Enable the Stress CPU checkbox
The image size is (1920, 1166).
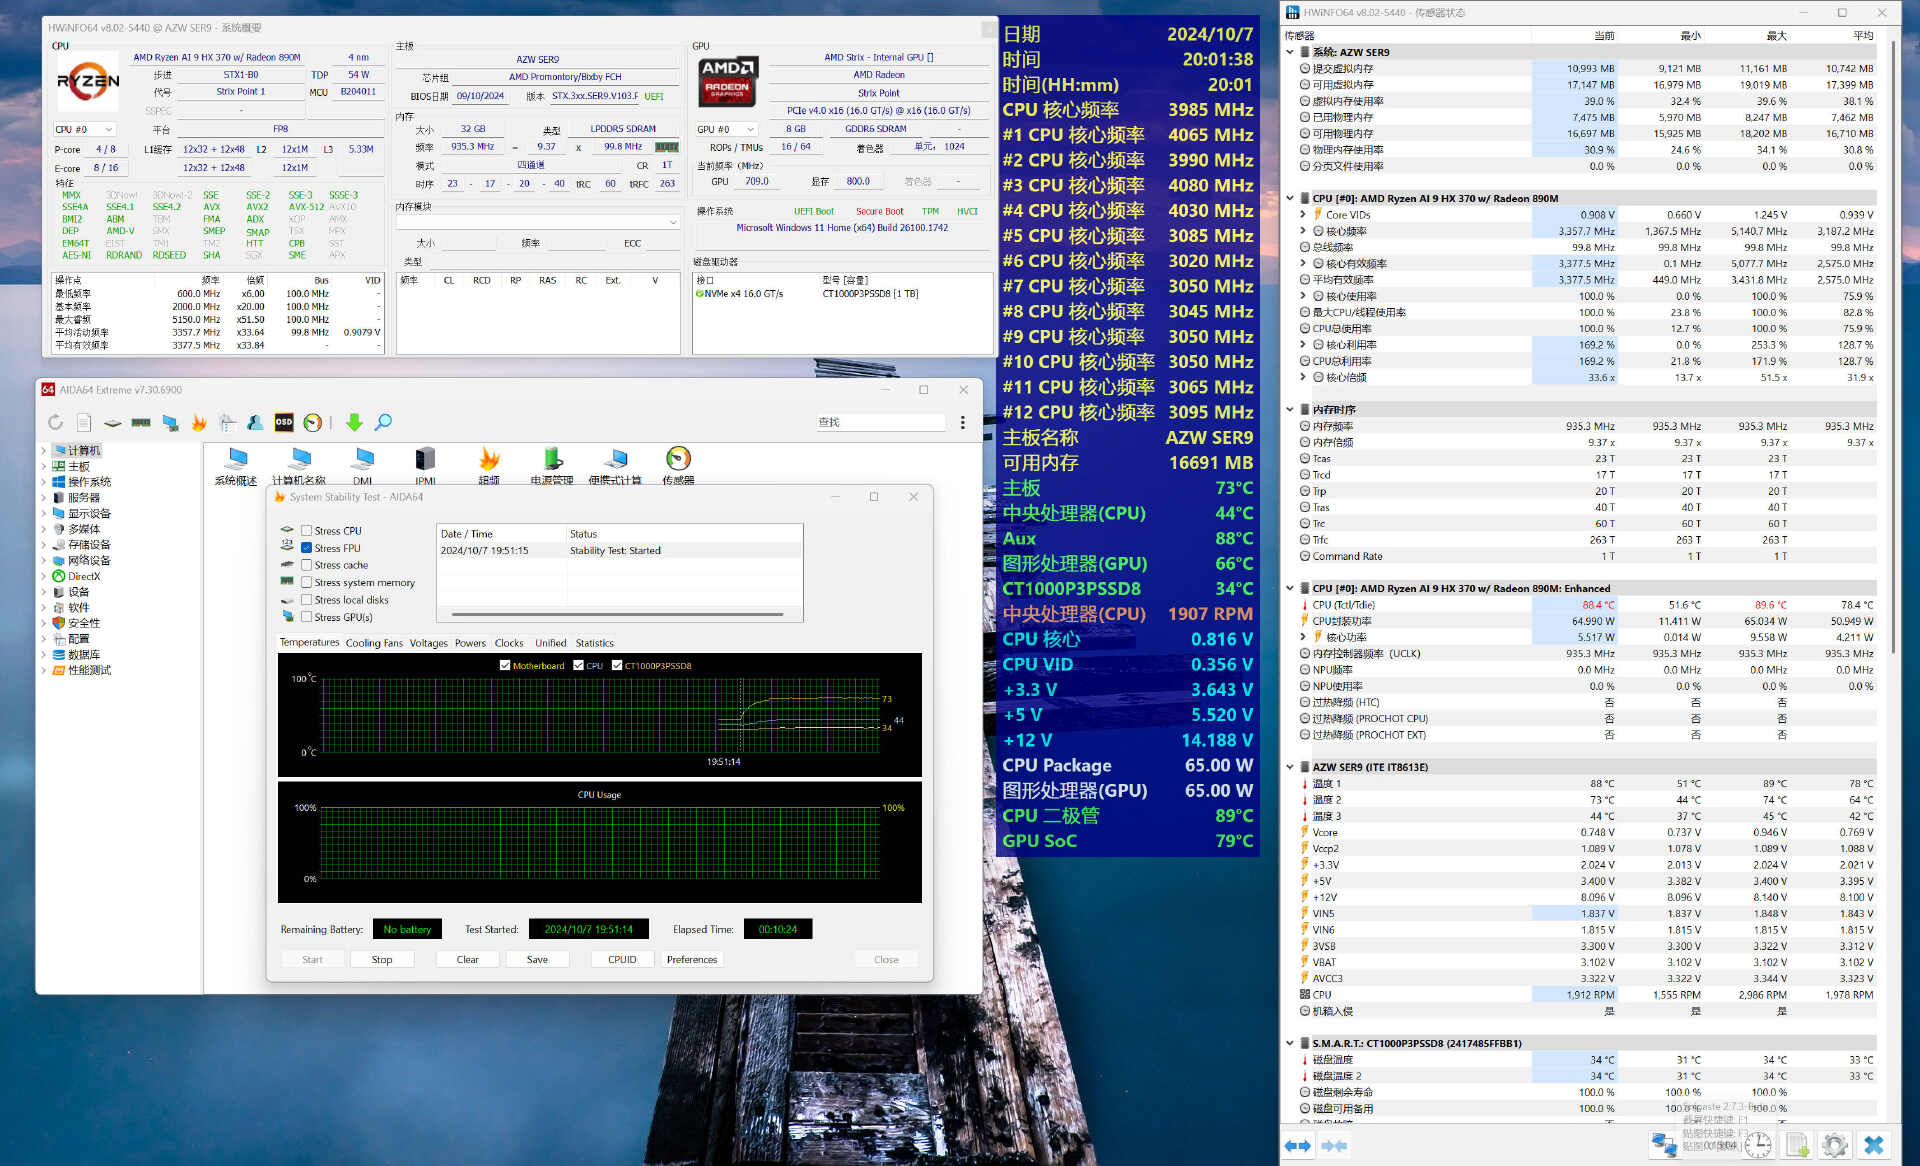pos(307,531)
